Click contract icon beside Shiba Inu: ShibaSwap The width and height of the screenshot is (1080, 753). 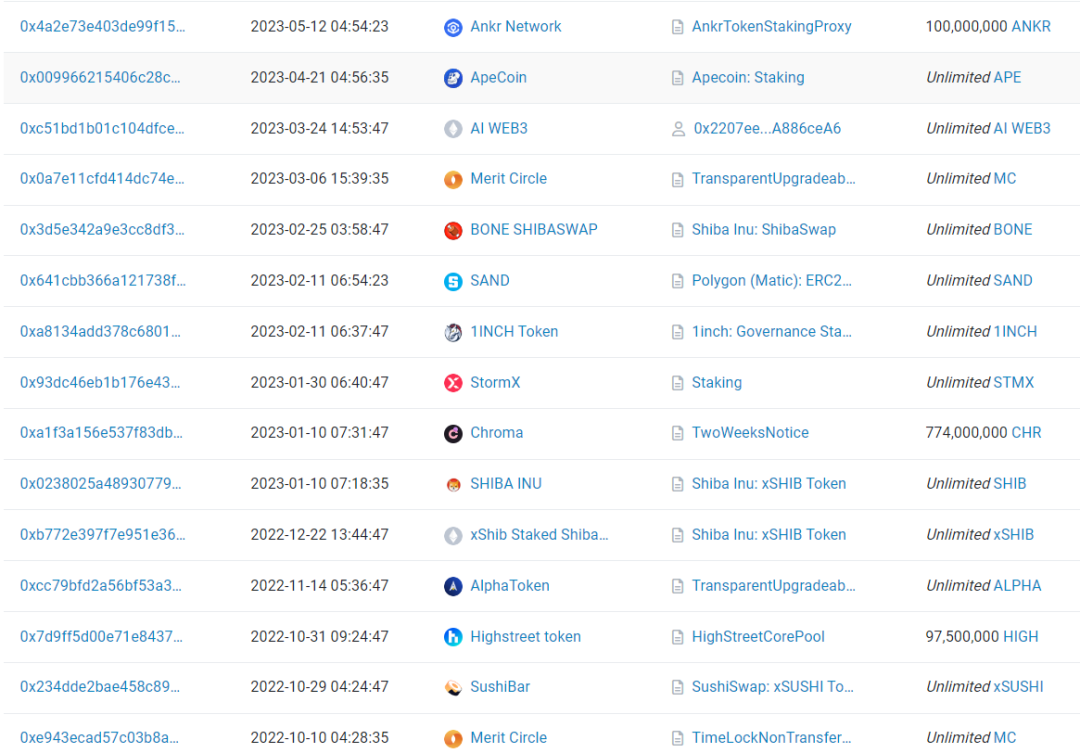pos(677,230)
